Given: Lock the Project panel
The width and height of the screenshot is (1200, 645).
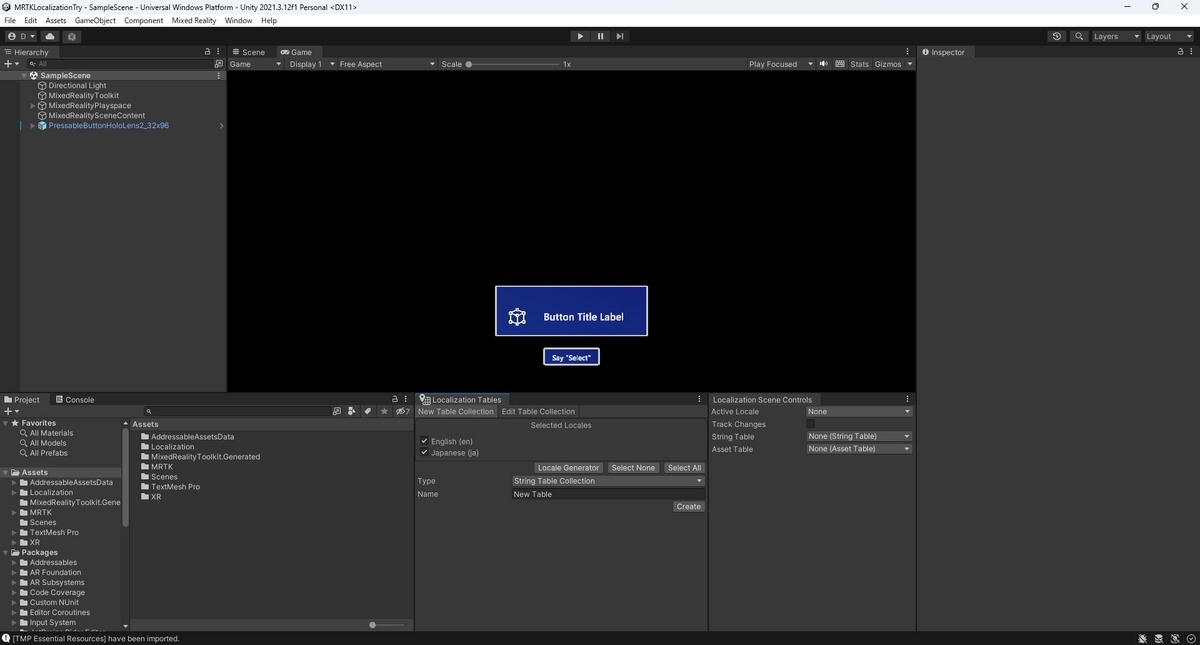Looking at the screenshot, I should (x=394, y=399).
